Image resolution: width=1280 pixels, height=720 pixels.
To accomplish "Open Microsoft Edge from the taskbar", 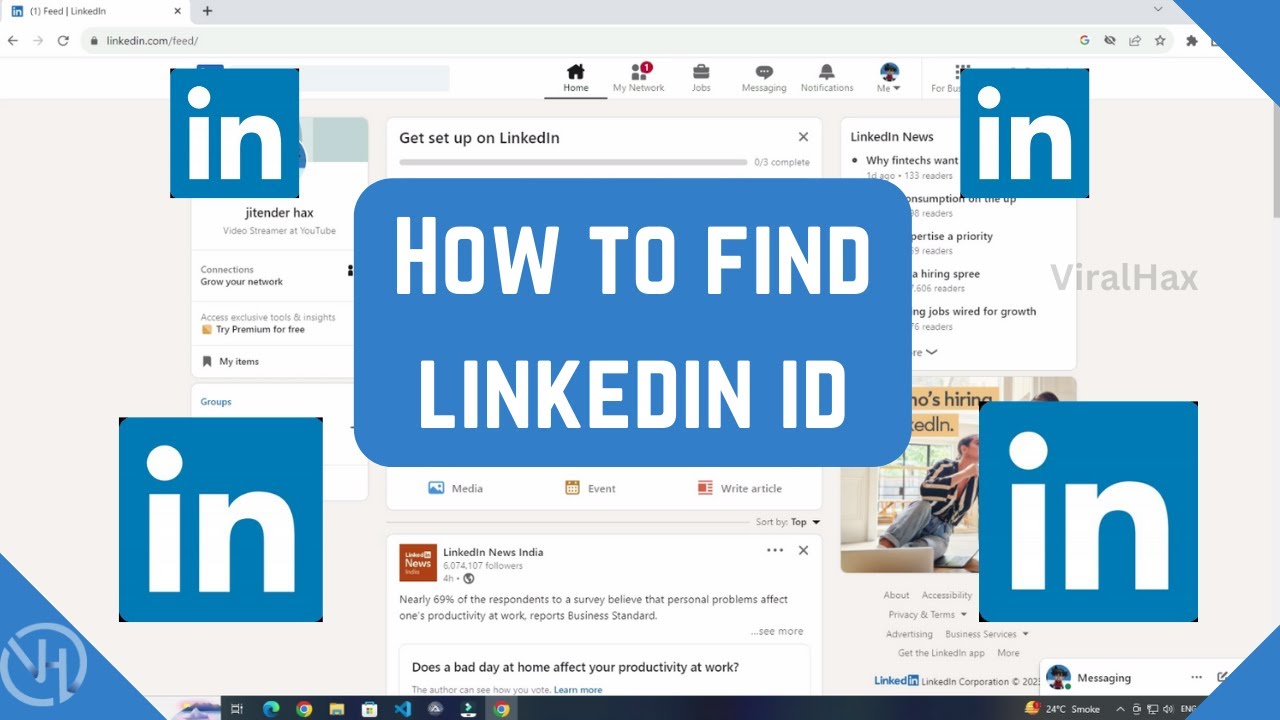I will pyautogui.click(x=270, y=709).
